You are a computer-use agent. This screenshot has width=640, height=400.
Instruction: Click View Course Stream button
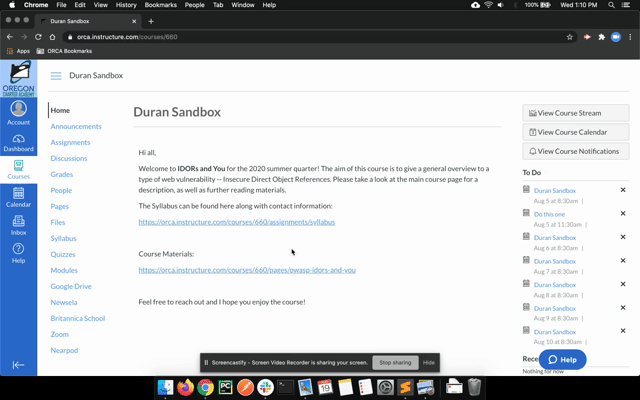click(x=576, y=113)
